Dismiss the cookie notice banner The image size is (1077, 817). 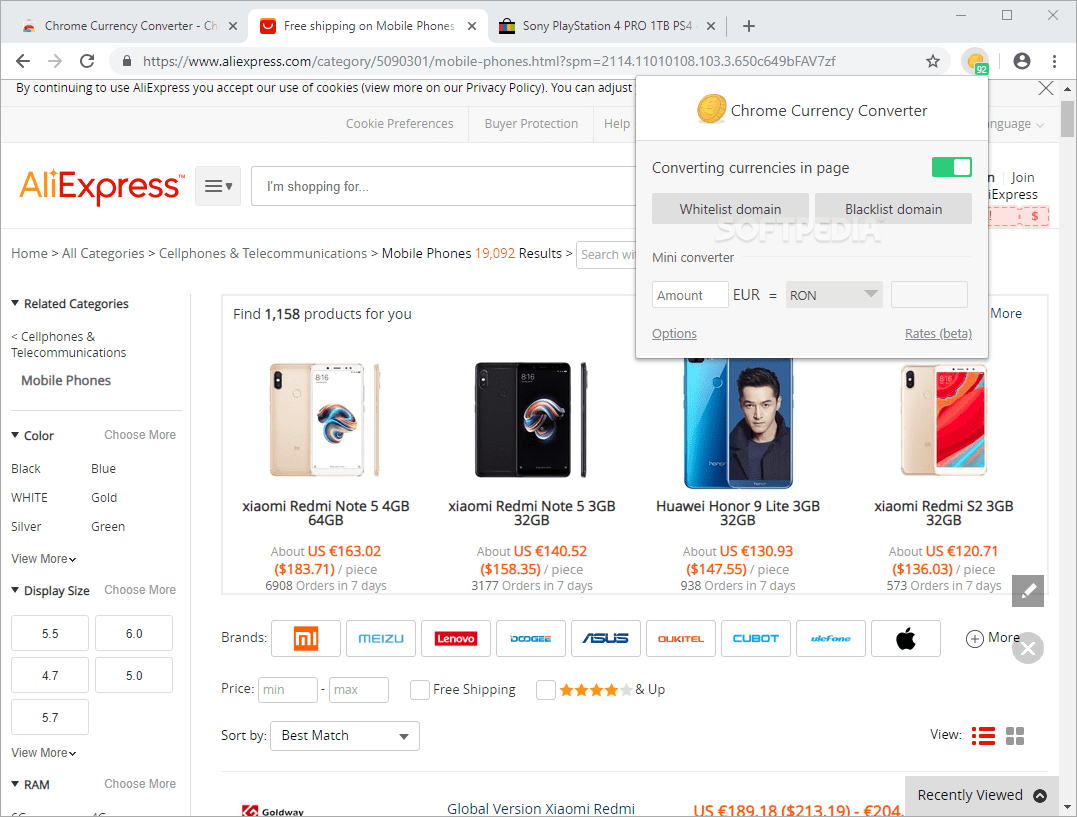(x=1045, y=88)
